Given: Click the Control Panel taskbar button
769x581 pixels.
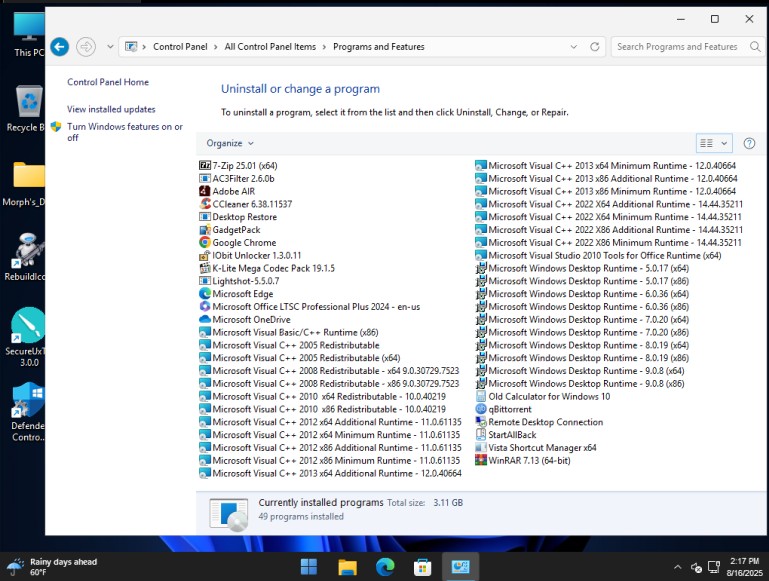Looking at the screenshot, I should (x=460, y=567).
